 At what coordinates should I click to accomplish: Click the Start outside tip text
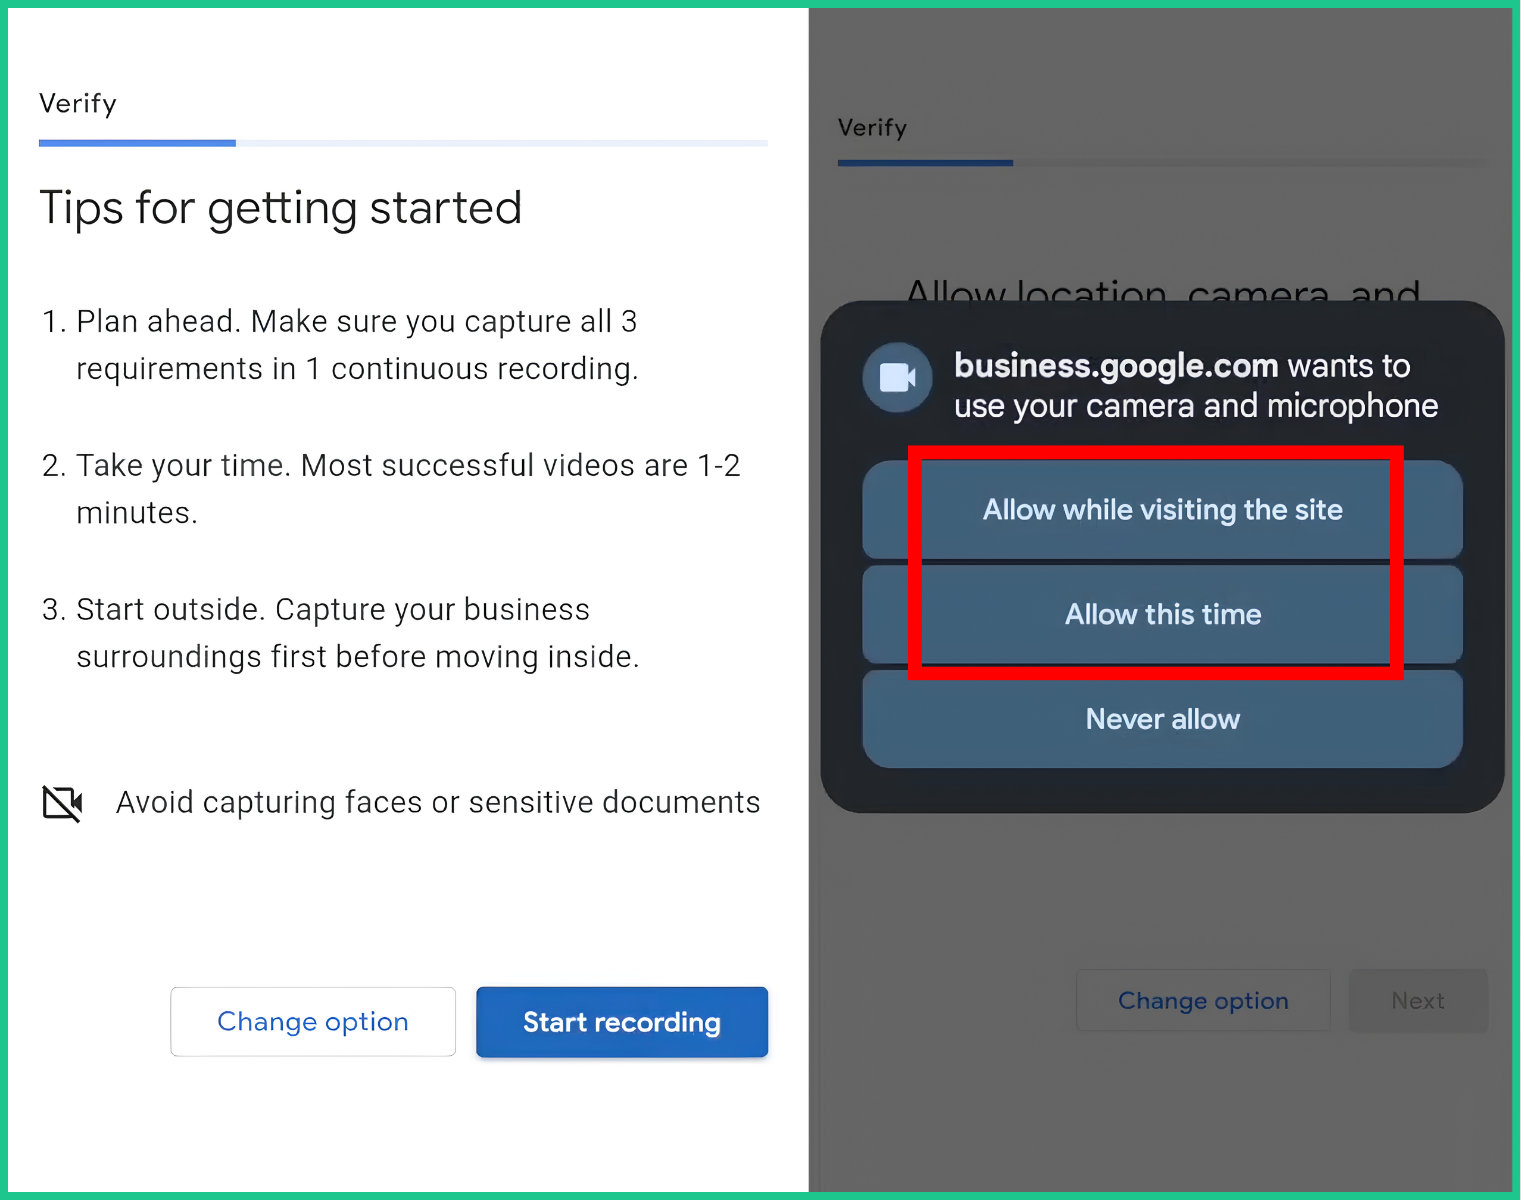tap(357, 633)
